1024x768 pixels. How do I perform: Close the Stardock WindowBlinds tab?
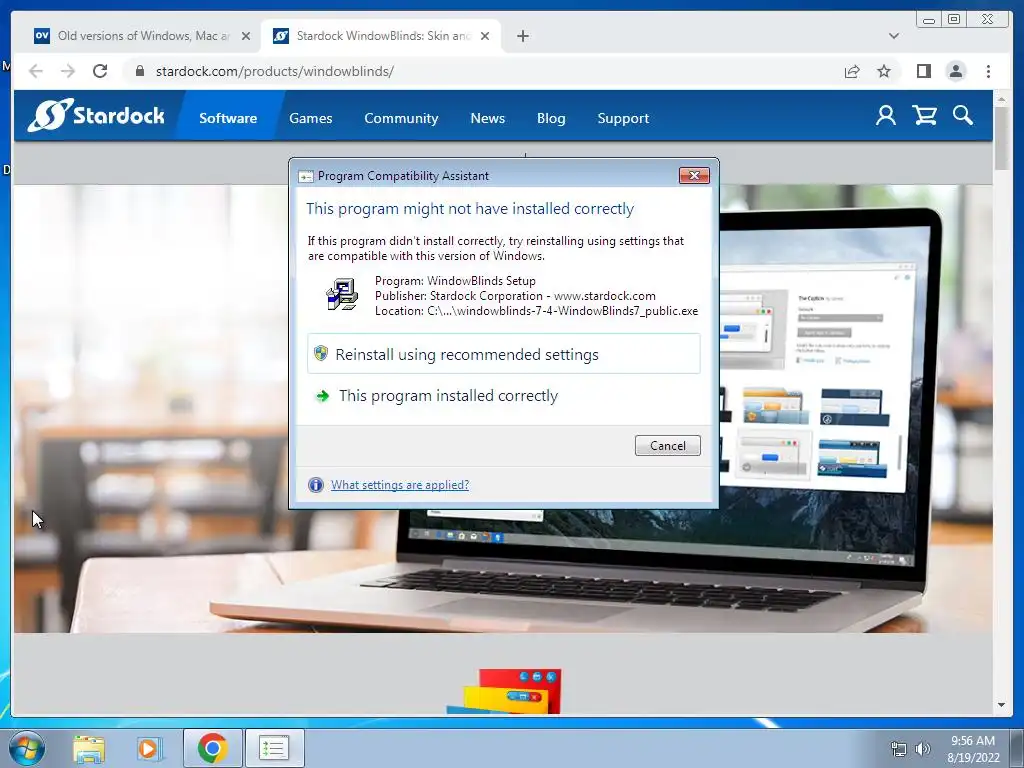485,36
